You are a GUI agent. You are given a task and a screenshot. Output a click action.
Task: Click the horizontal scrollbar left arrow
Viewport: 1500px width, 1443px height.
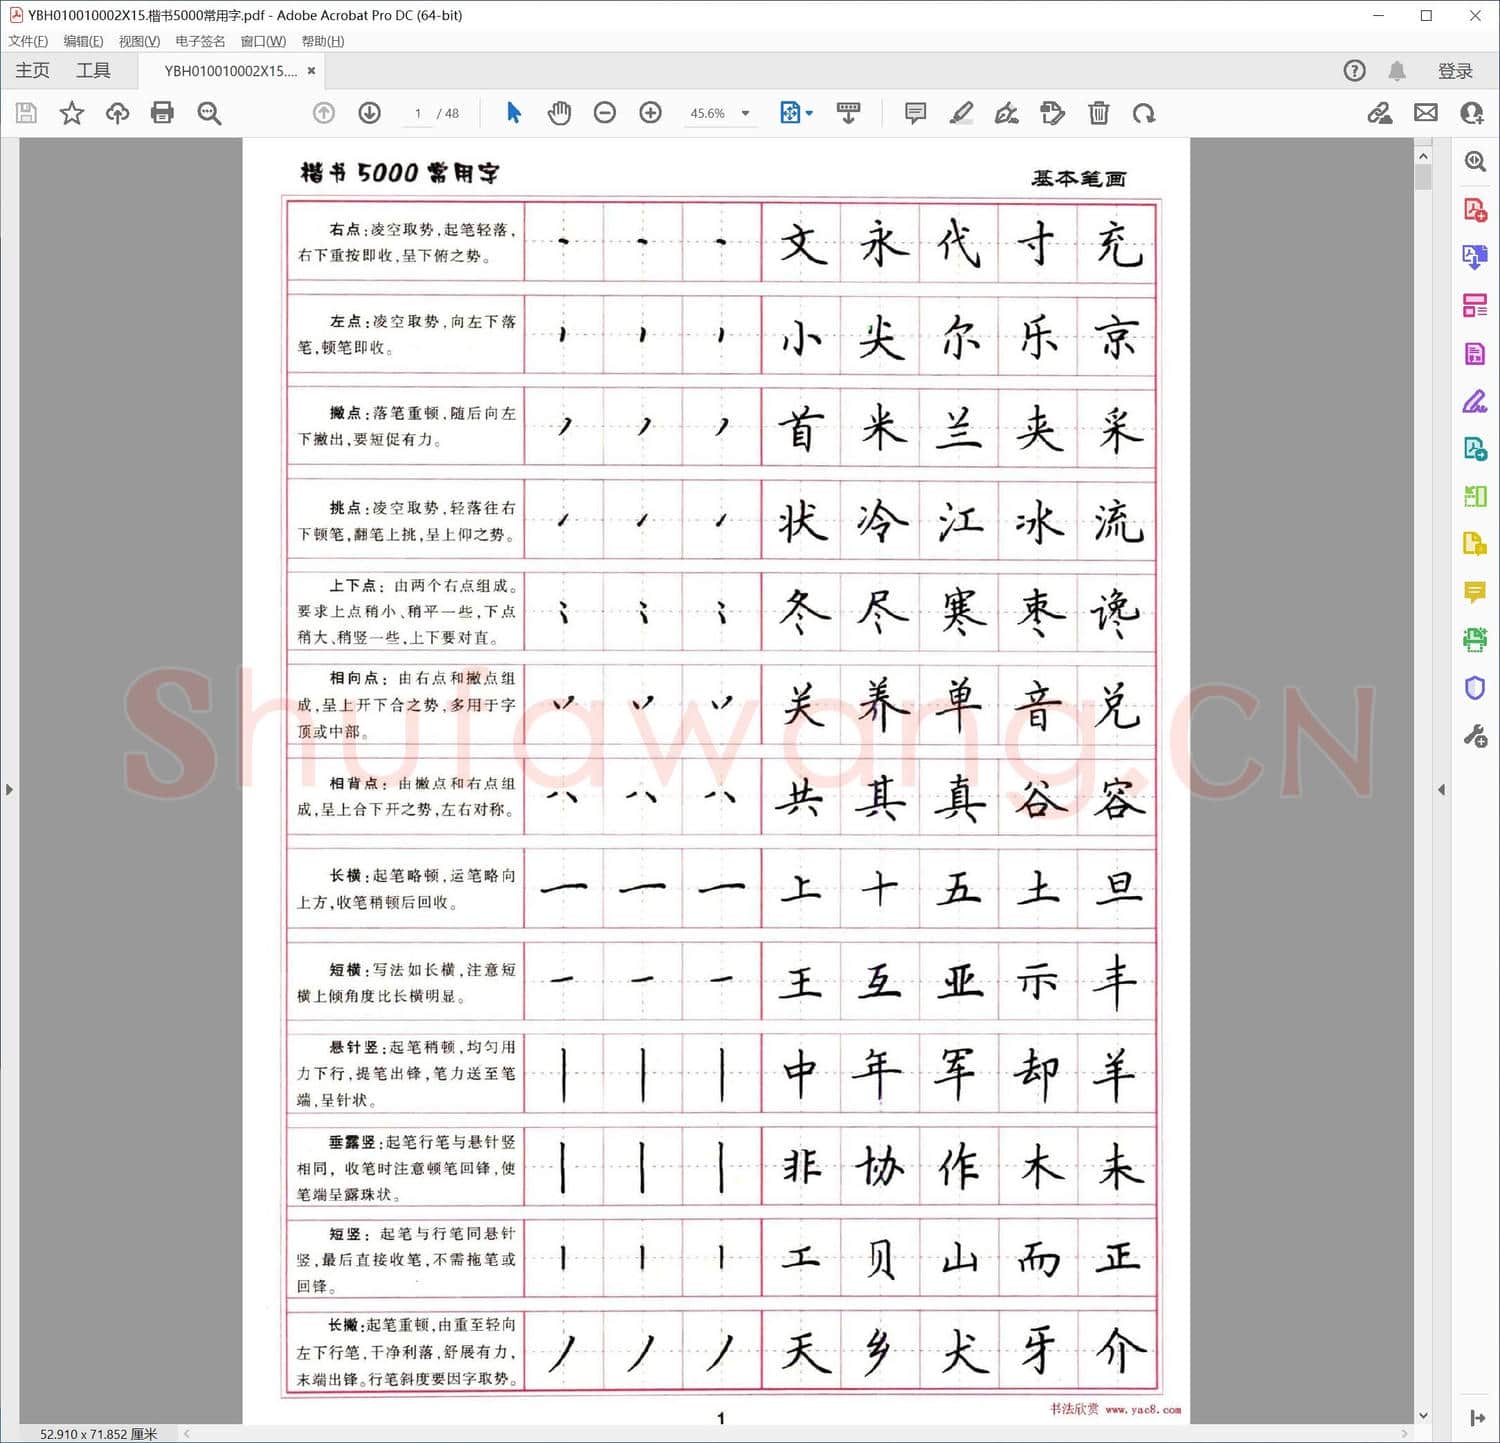click(x=187, y=1434)
